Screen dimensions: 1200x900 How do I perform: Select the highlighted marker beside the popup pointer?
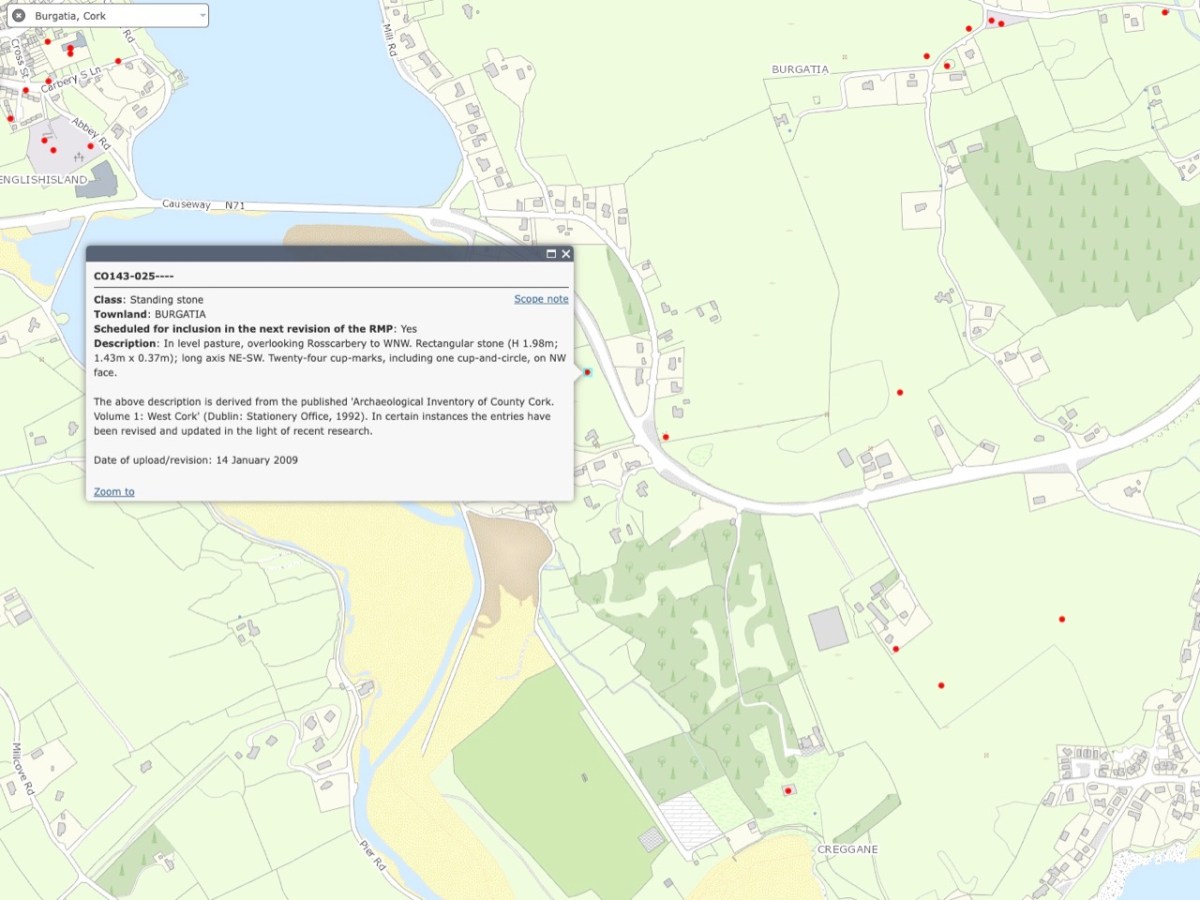coord(588,372)
